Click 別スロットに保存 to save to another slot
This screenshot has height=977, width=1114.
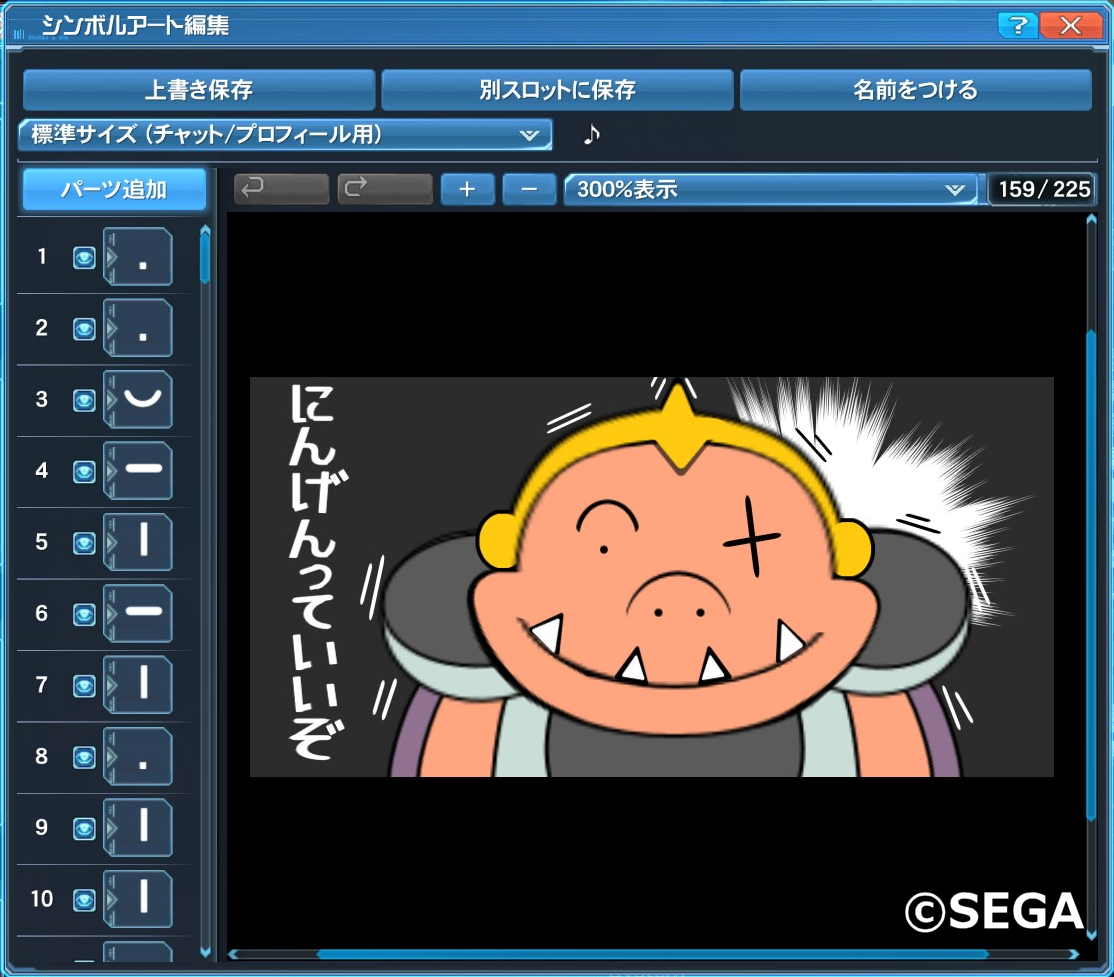coord(557,90)
